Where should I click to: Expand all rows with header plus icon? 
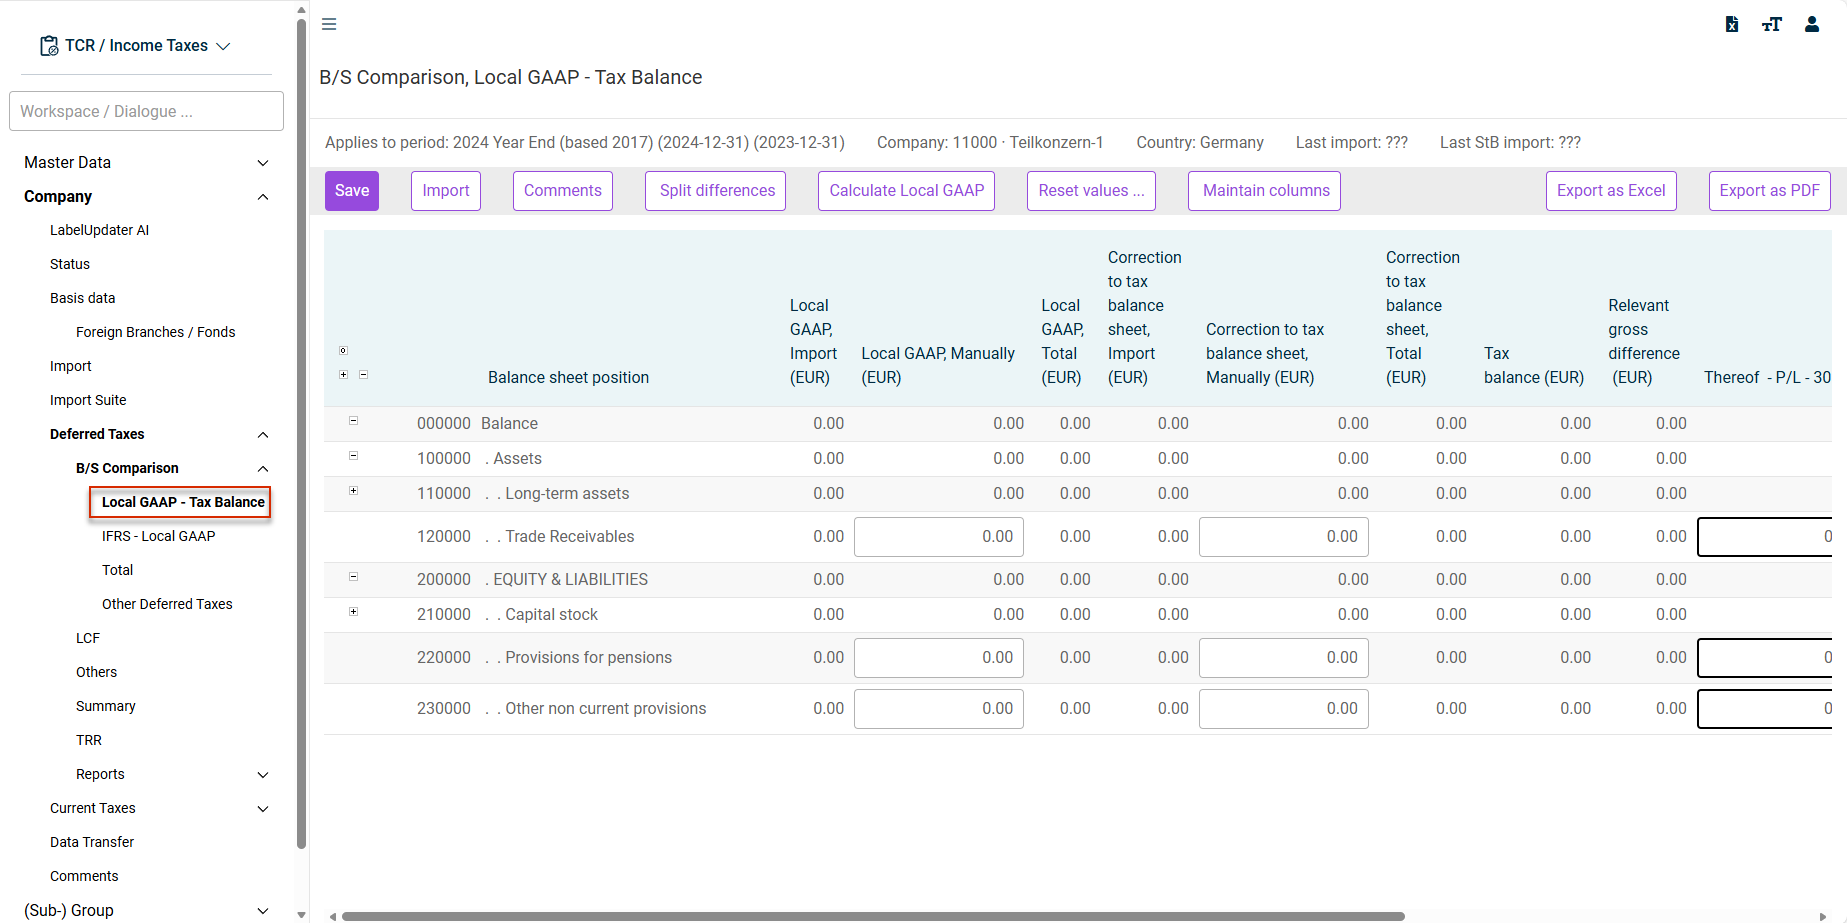343,375
